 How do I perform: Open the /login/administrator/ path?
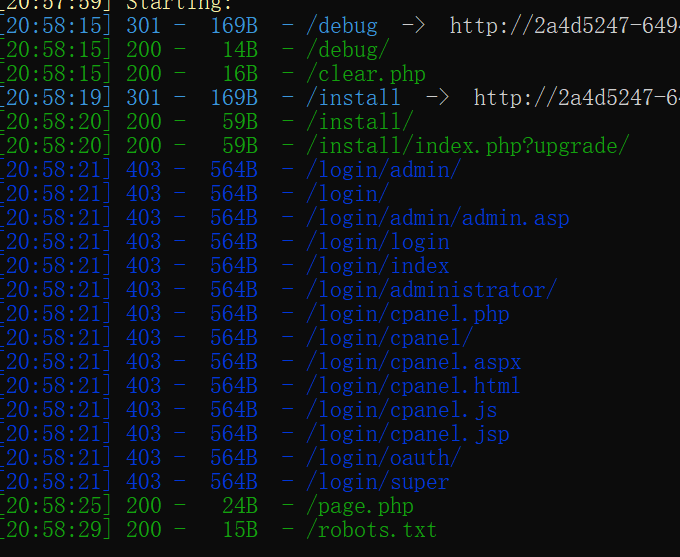pyautogui.click(x=431, y=290)
